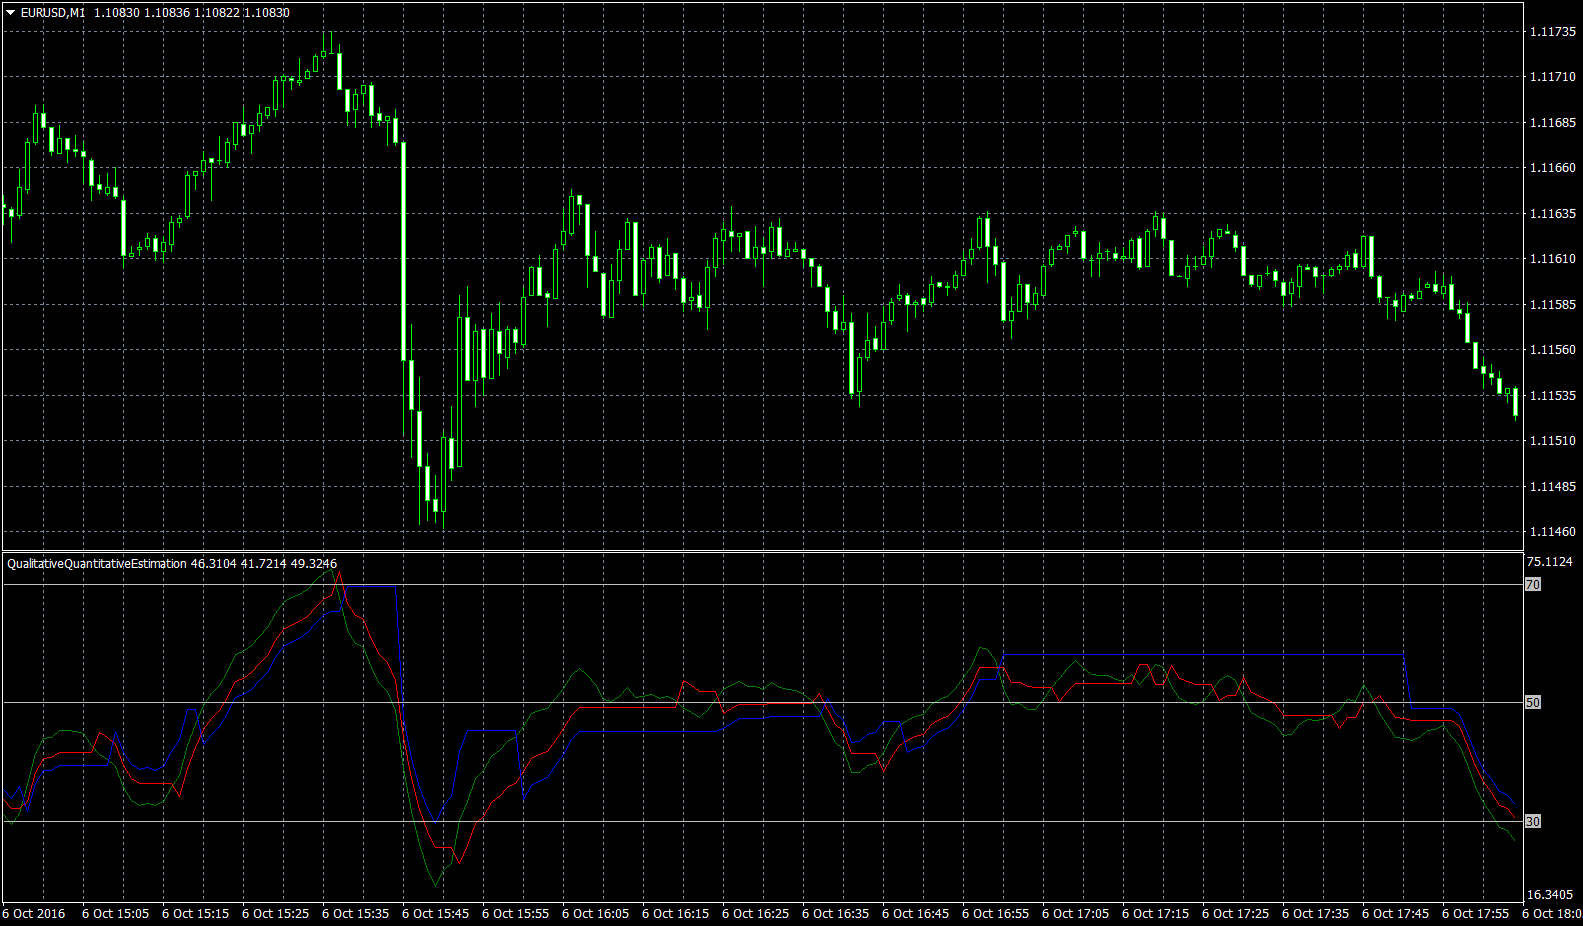Click the 6 Oct 16:35 time label
This screenshot has height=926, width=1583.
point(836,914)
